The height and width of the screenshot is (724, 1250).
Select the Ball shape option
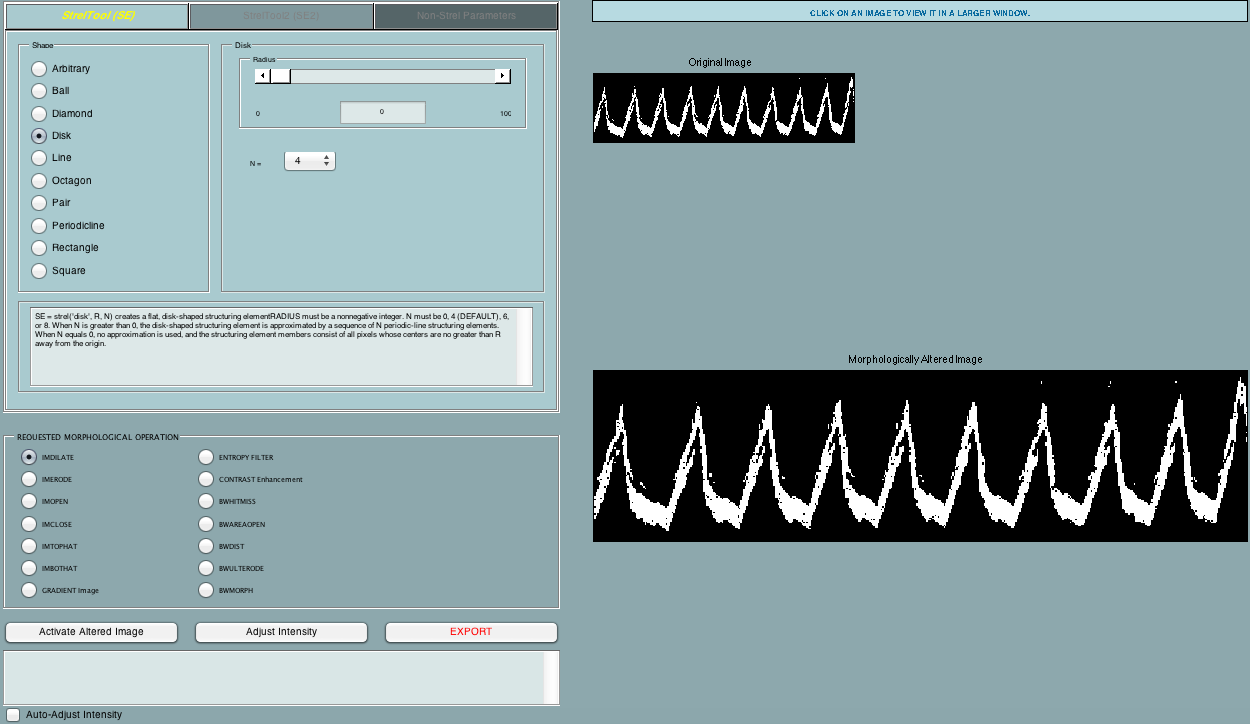click(x=39, y=91)
